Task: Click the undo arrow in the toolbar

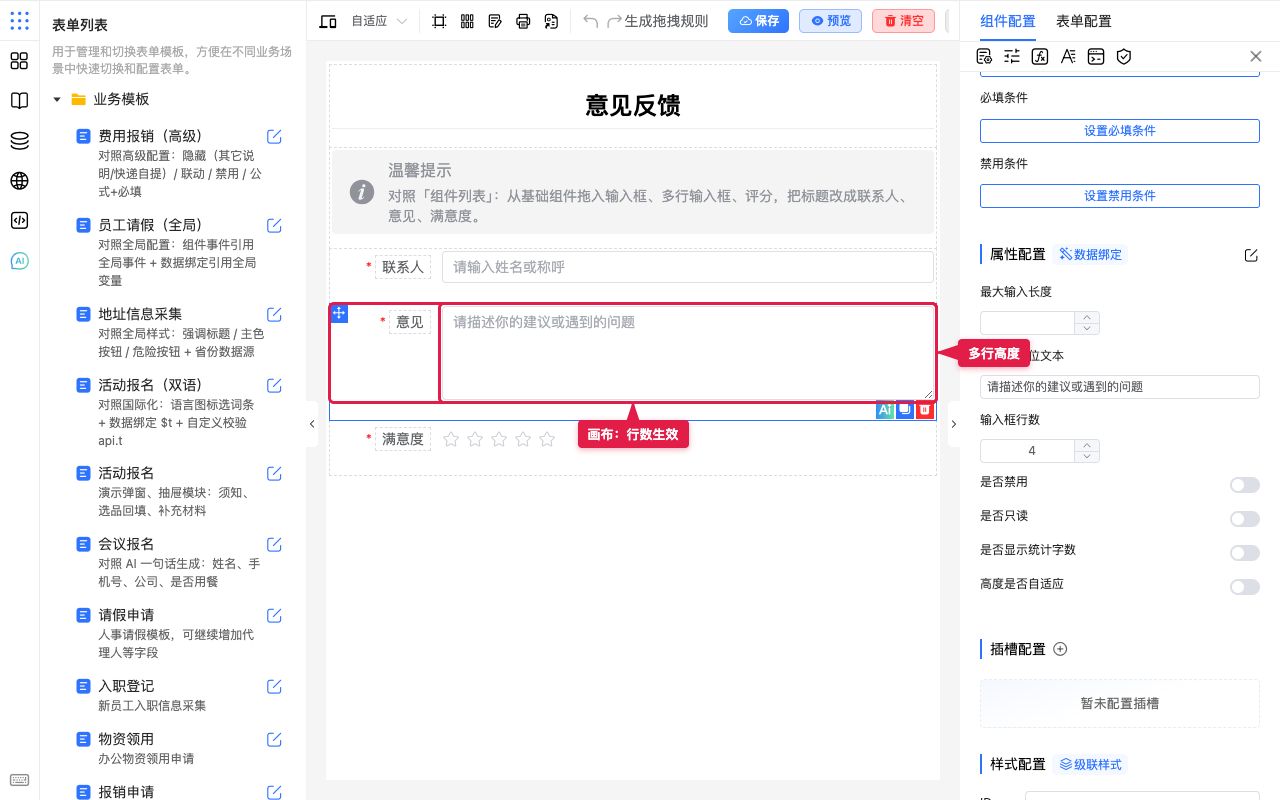Action: (591, 21)
